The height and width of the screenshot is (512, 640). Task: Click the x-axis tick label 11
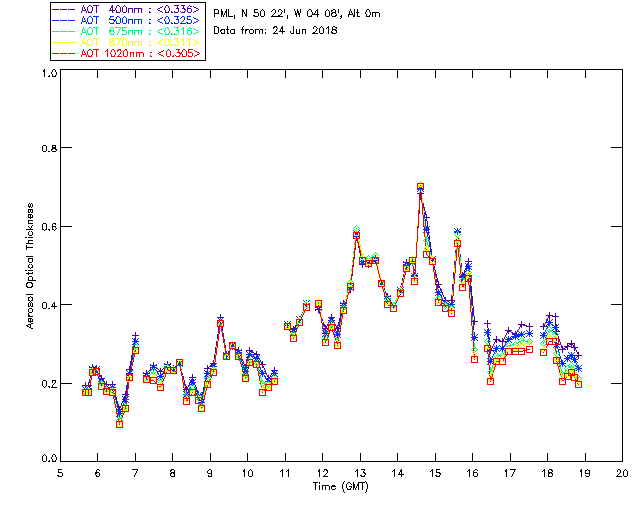pos(285,473)
